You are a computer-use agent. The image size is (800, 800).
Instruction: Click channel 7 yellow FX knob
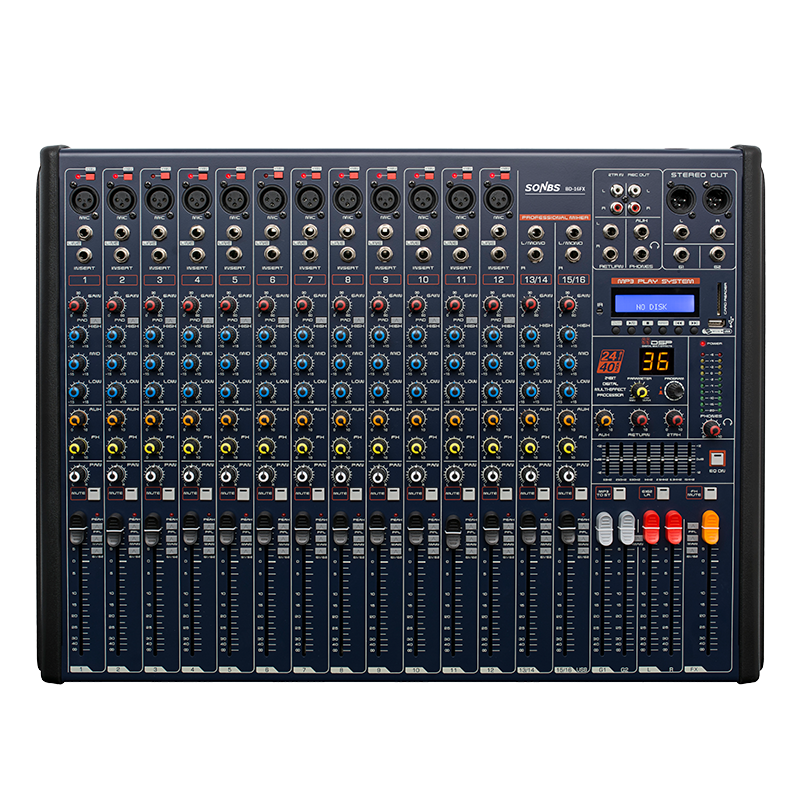click(x=303, y=445)
